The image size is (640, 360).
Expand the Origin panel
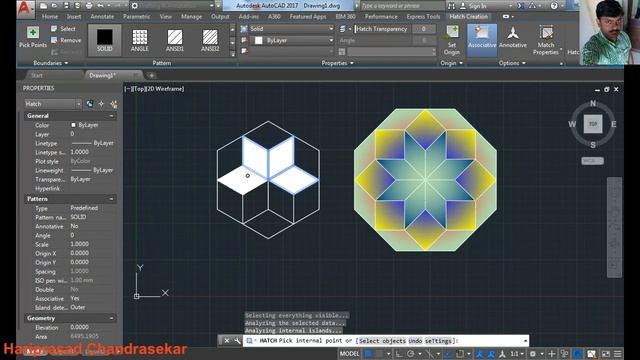[451, 63]
